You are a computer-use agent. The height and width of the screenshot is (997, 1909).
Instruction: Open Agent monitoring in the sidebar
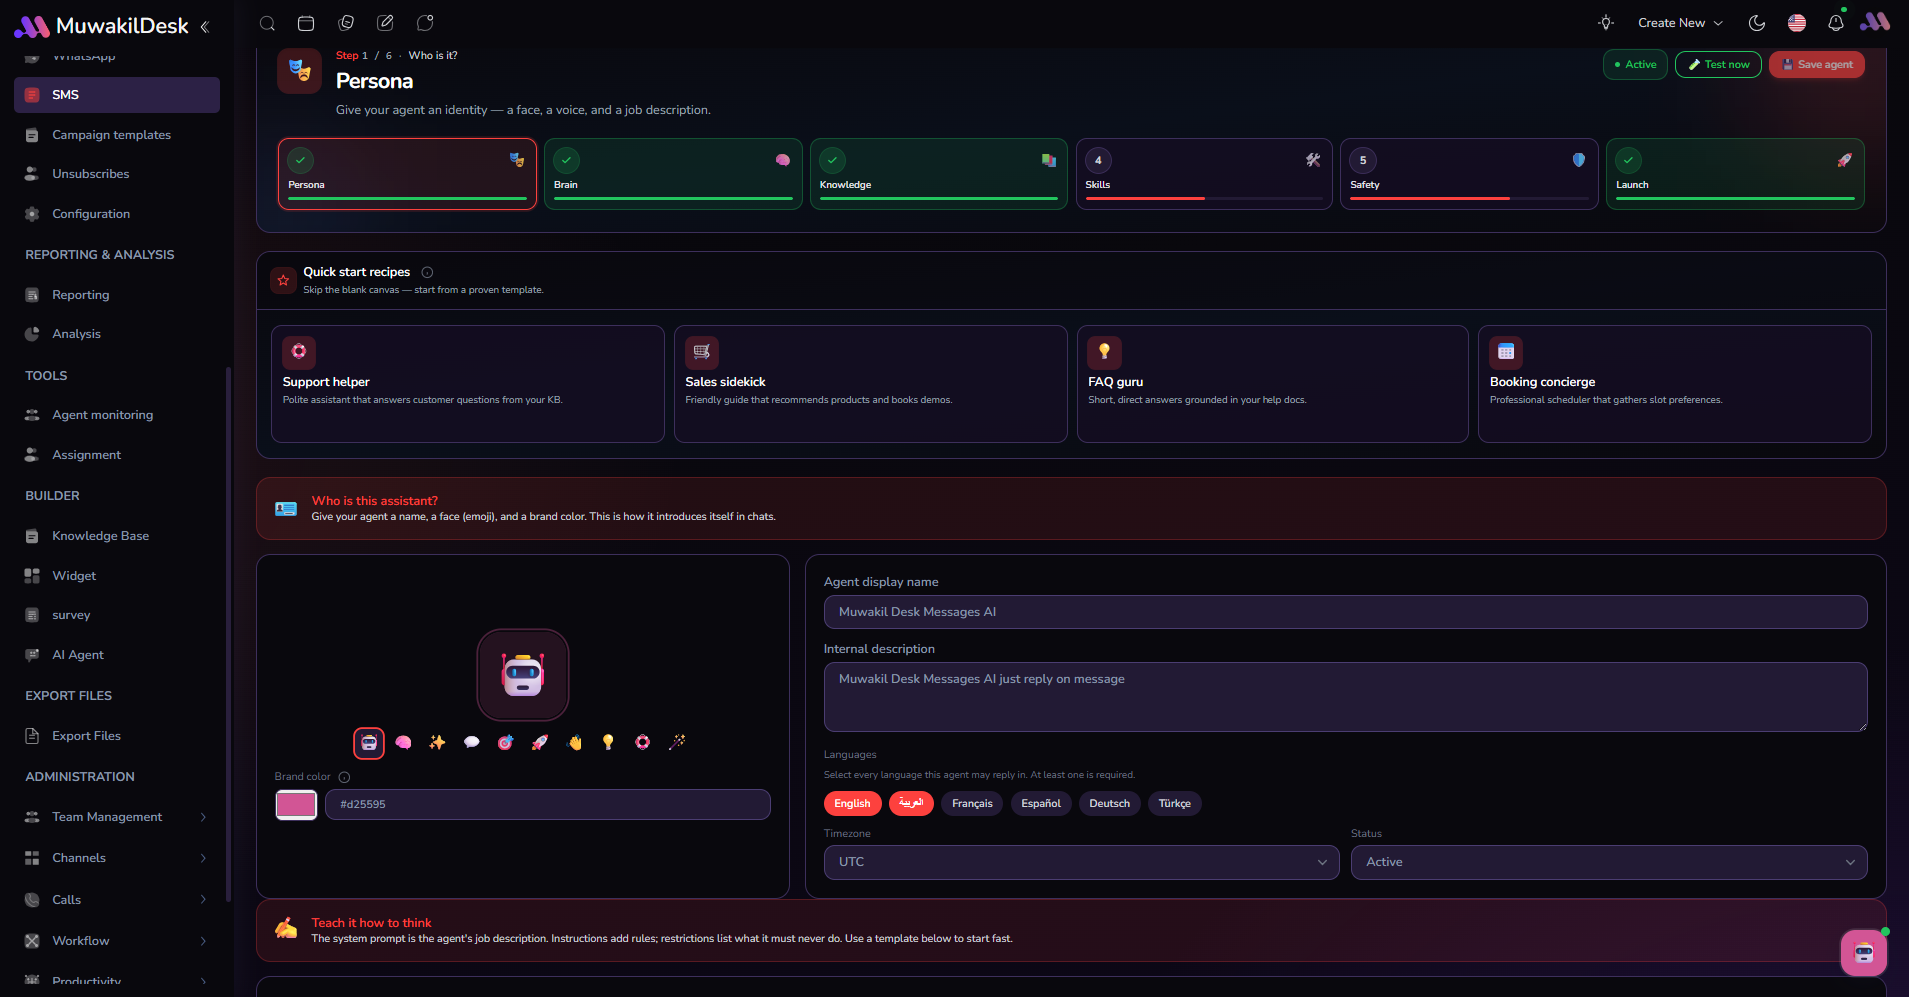point(117,415)
